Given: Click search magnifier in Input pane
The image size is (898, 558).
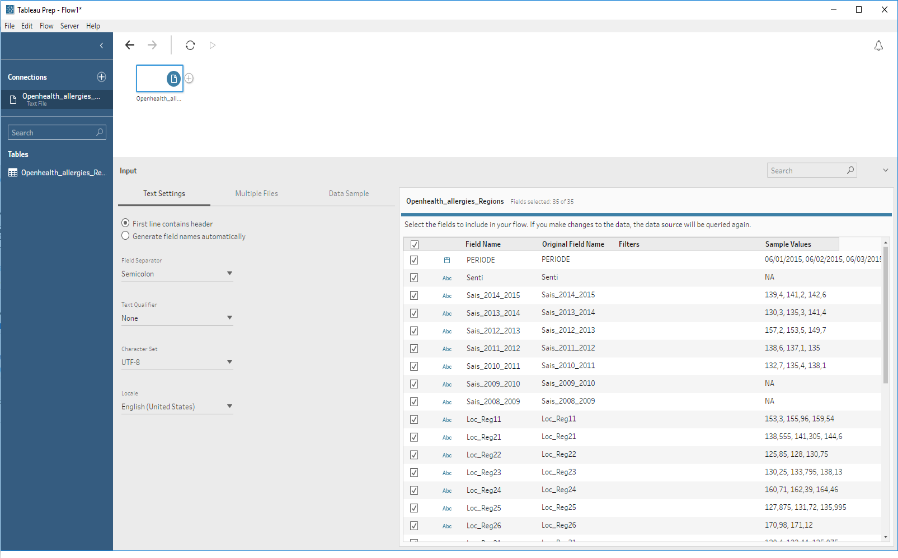Looking at the screenshot, I should point(850,170).
